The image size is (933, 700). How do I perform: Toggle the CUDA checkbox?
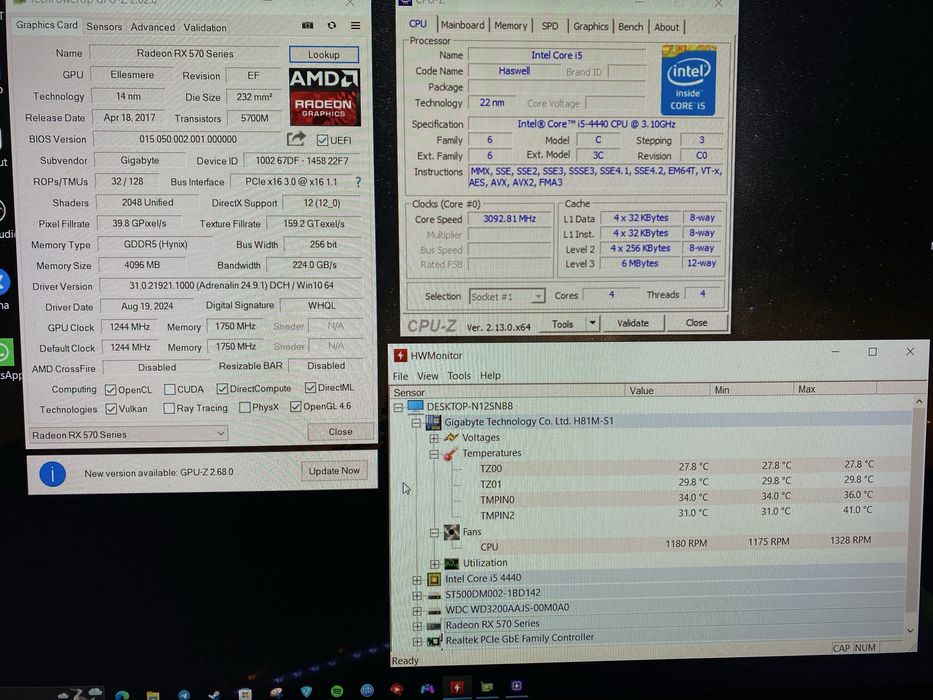170,389
